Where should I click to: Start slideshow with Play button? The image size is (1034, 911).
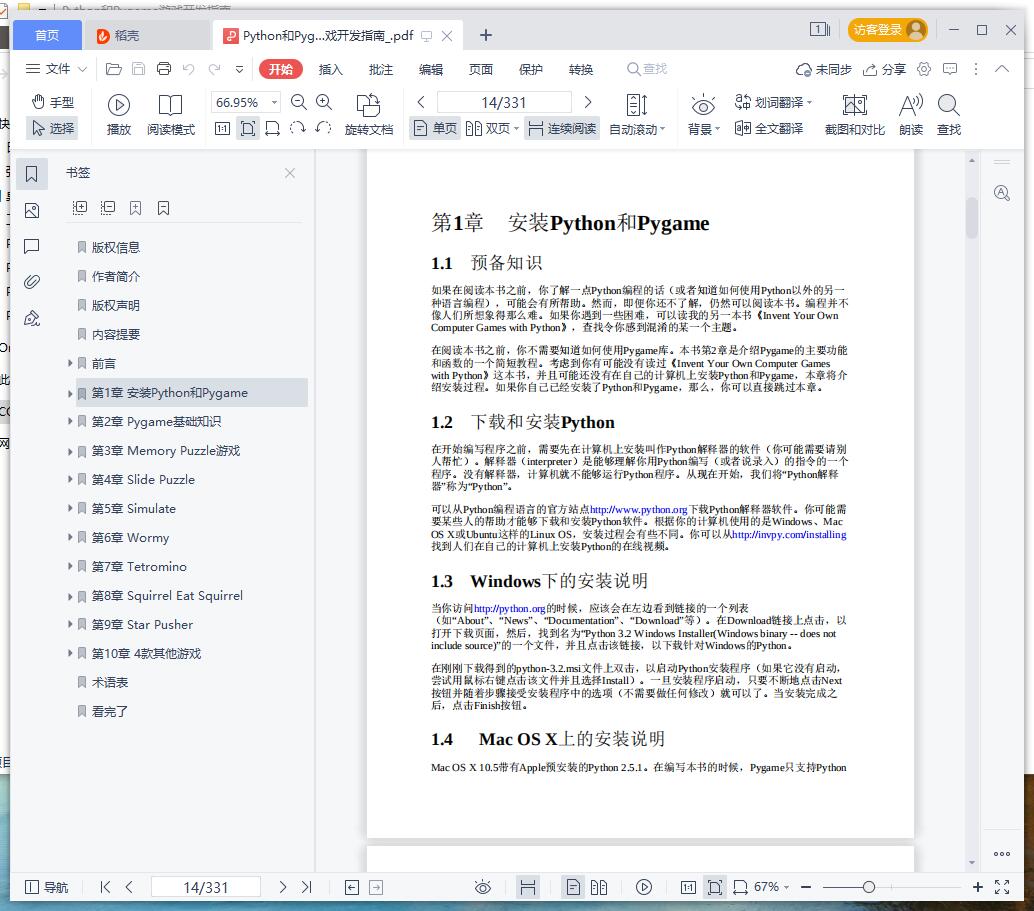pyautogui.click(x=119, y=114)
